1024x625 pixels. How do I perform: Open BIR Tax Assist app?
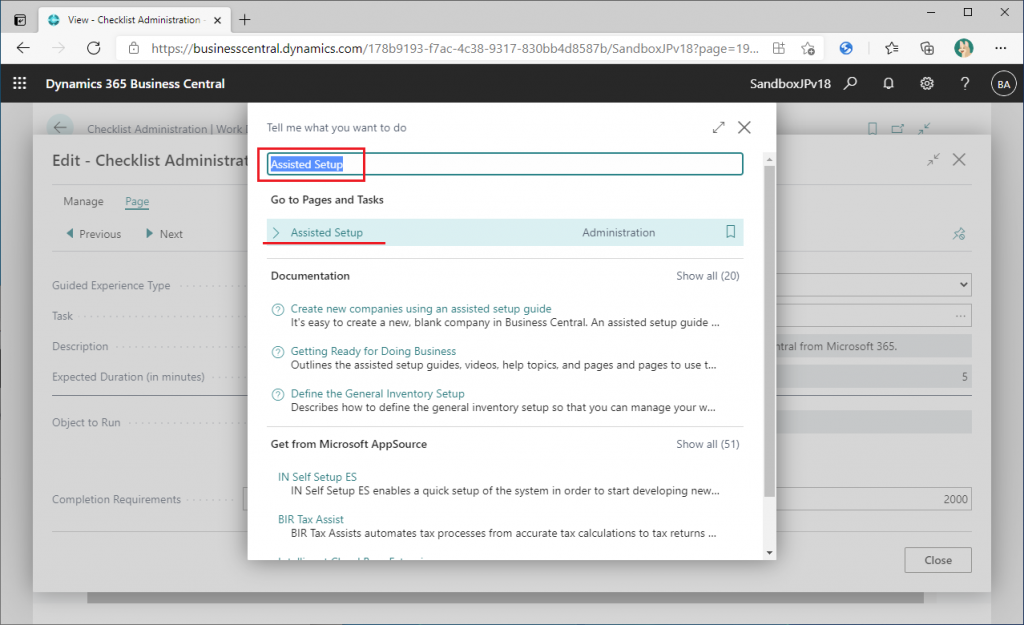point(311,519)
